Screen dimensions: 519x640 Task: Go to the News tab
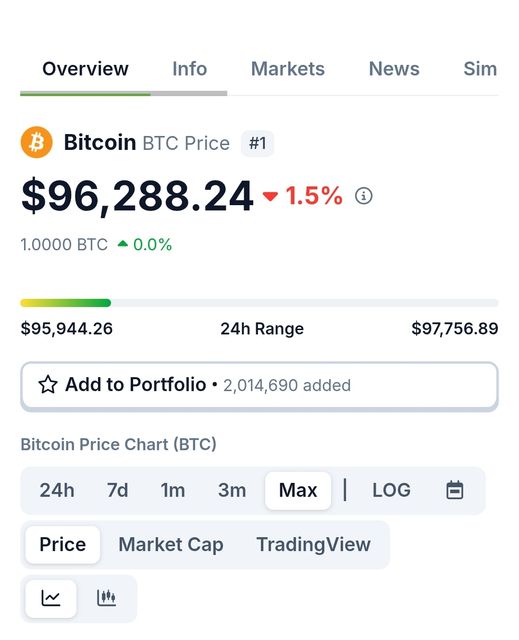(394, 69)
